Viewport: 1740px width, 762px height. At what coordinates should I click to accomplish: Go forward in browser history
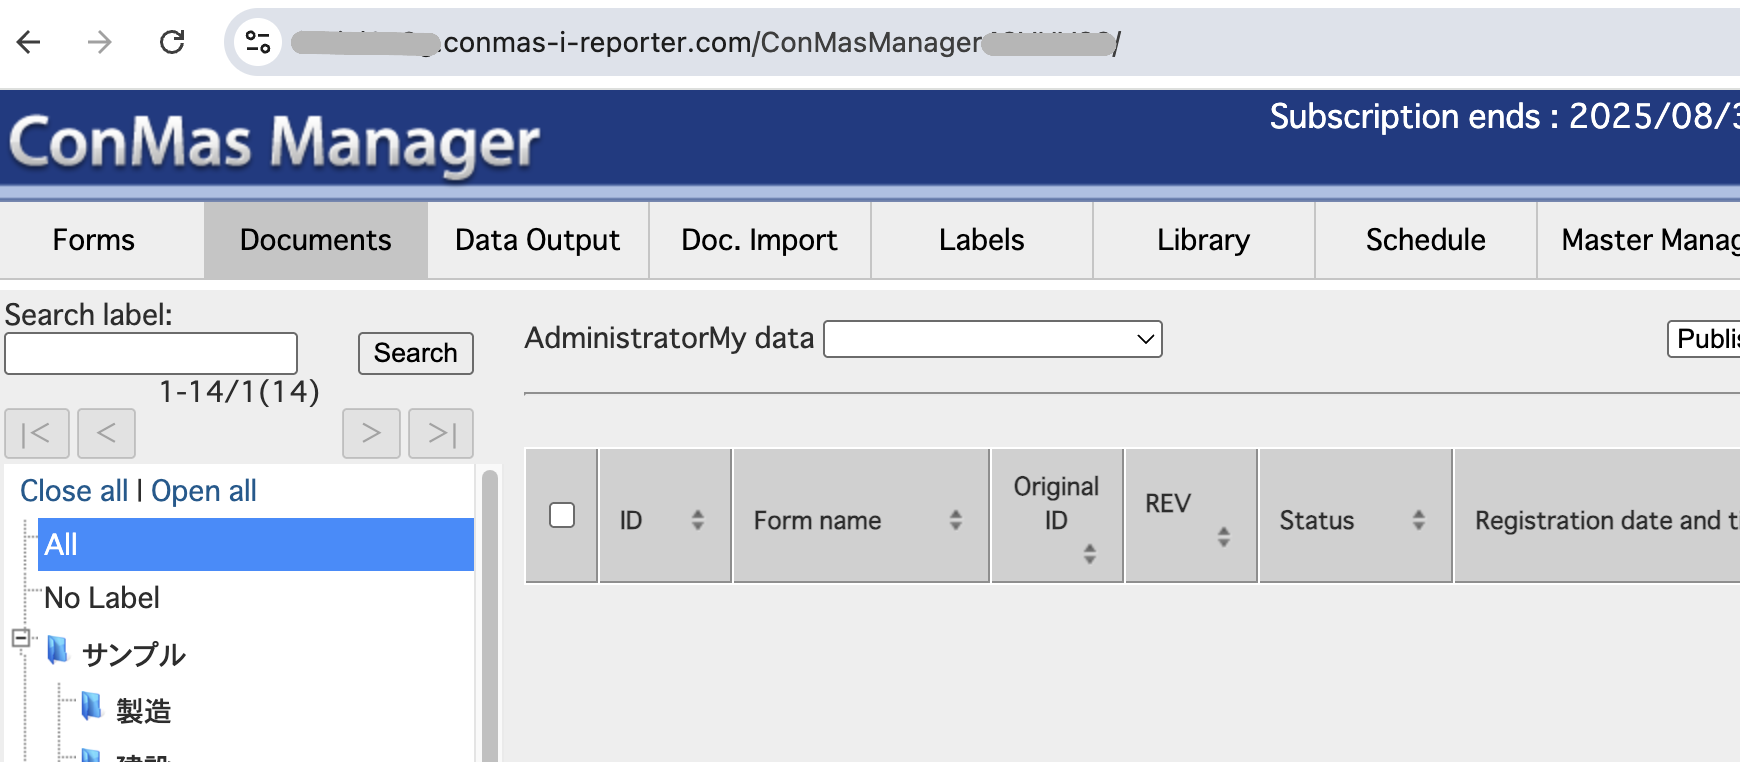[x=99, y=42]
